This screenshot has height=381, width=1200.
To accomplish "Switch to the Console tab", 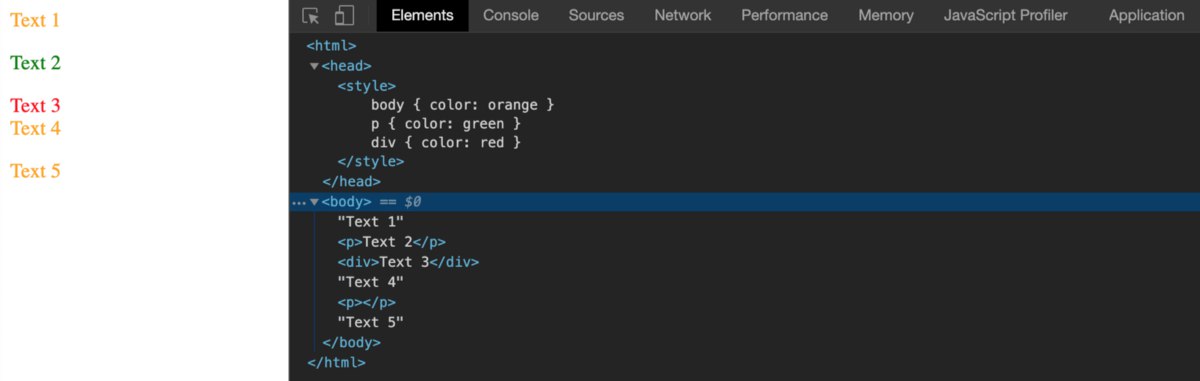I will pyautogui.click(x=511, y=15).
